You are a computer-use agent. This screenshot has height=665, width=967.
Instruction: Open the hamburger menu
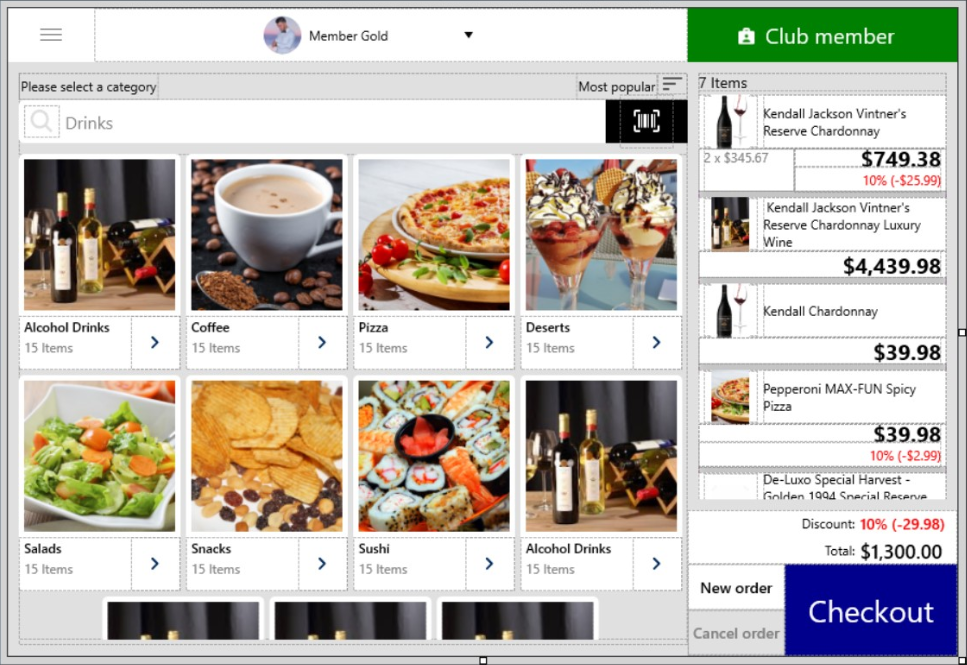click(x=51, y=35)
